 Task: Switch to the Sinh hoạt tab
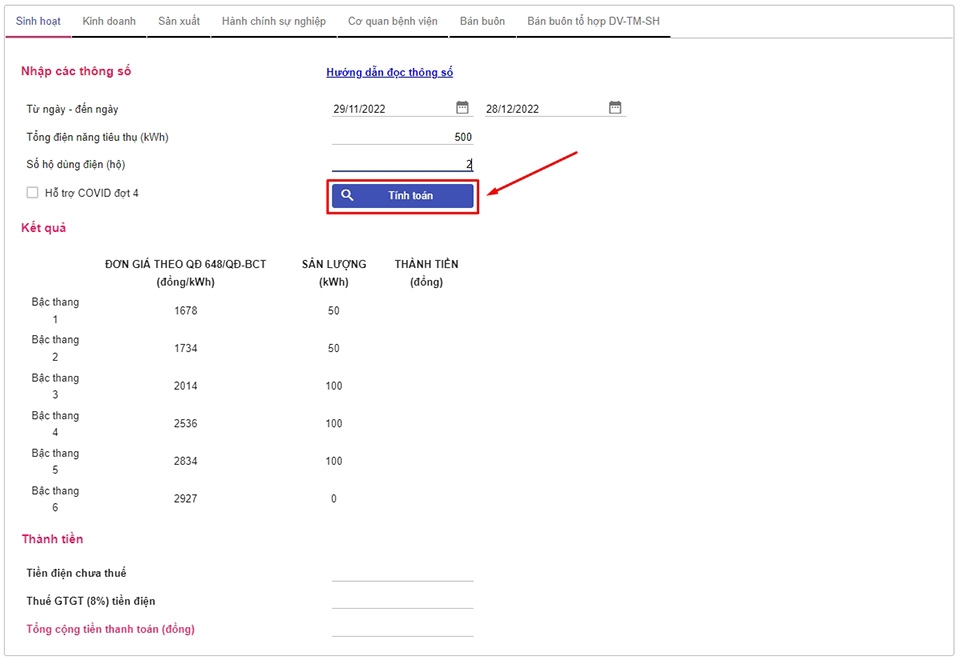pyautogui.click(x=38, y=21)
